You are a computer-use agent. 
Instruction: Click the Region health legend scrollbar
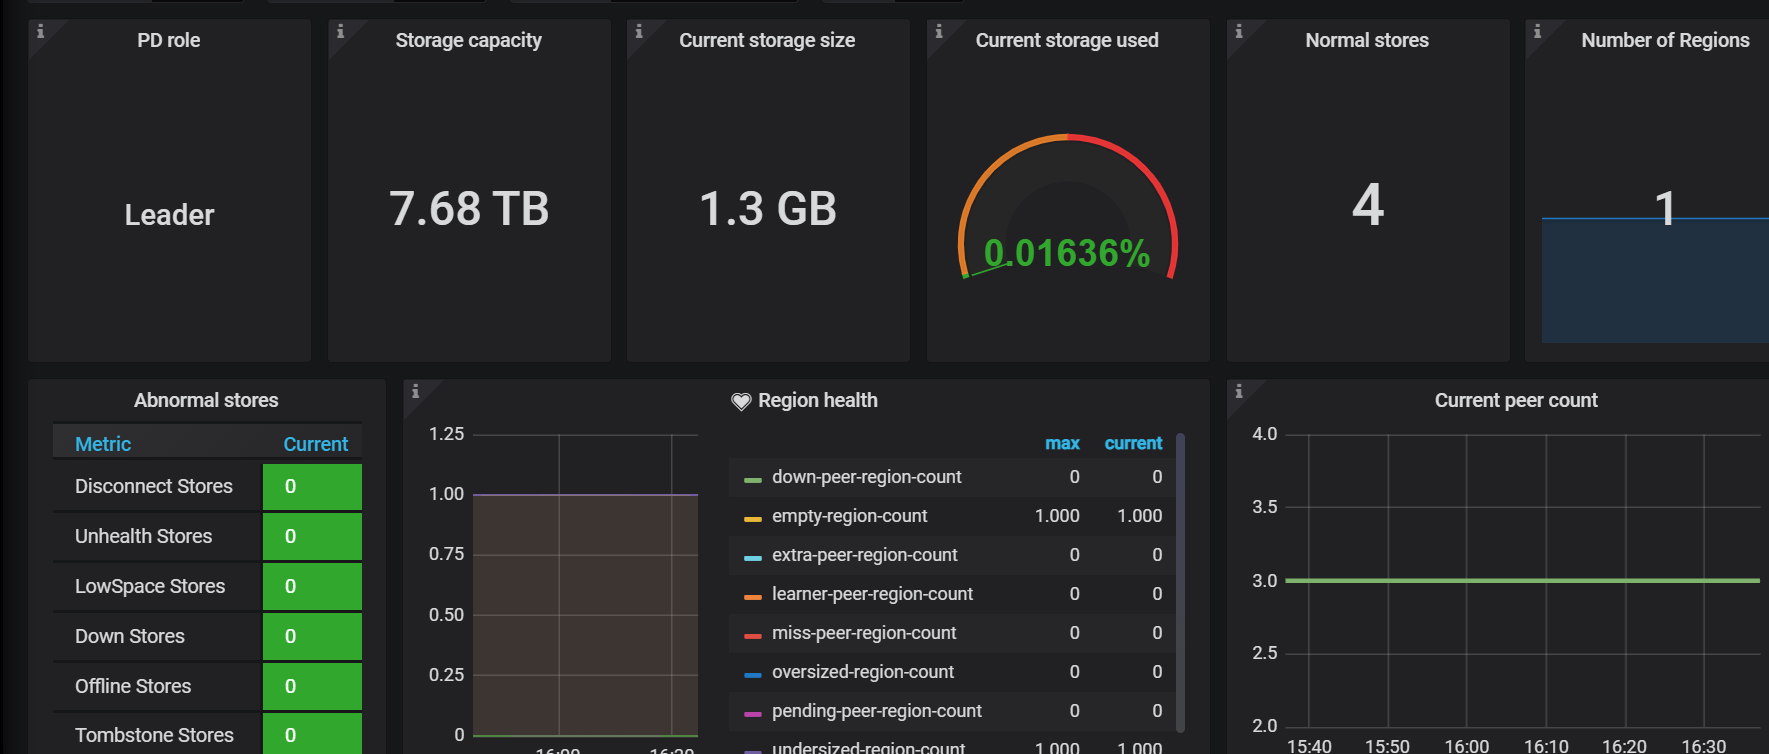pyautogui.click(x=1181, y=582)
